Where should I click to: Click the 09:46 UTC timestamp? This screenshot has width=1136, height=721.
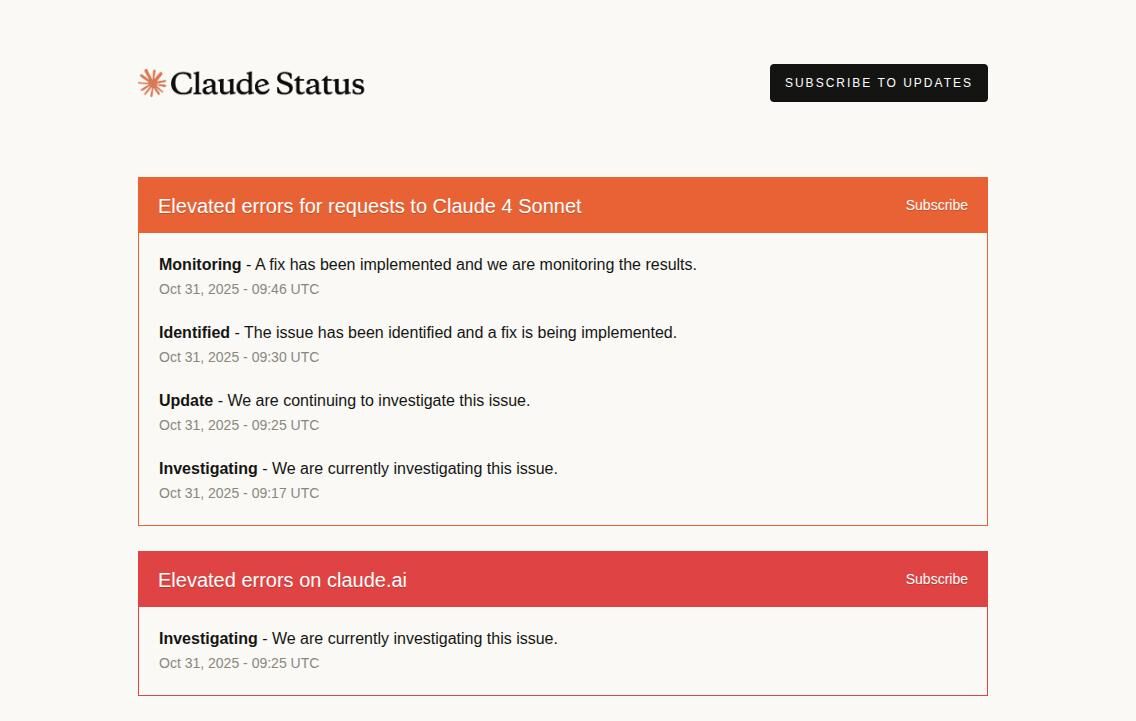tap(239, 290)
